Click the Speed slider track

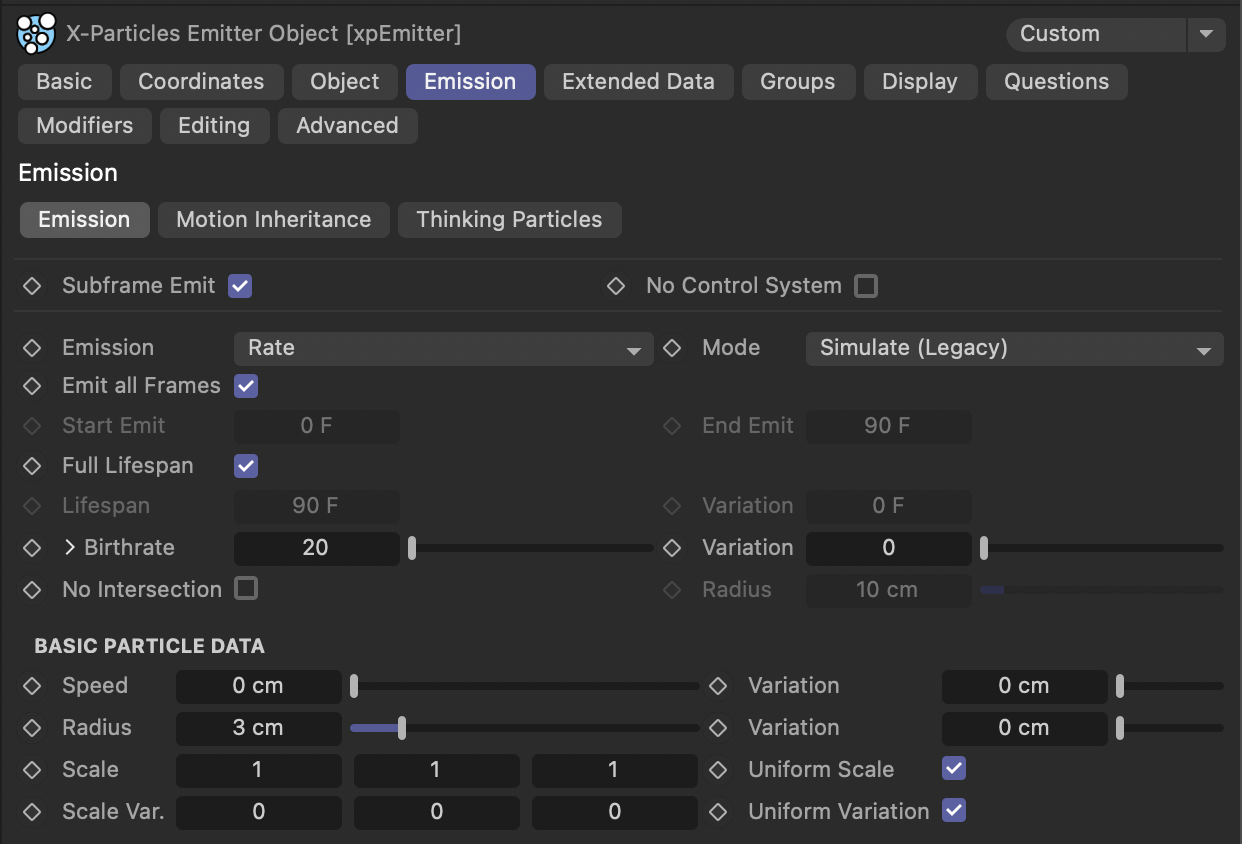tap(525, 686)
